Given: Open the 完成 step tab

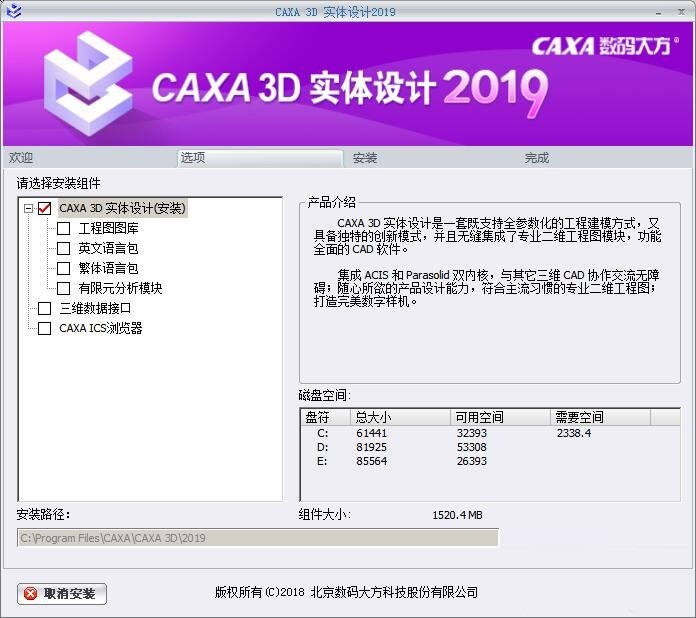Looking at the screenshot, I should click(x=605, y=158).
